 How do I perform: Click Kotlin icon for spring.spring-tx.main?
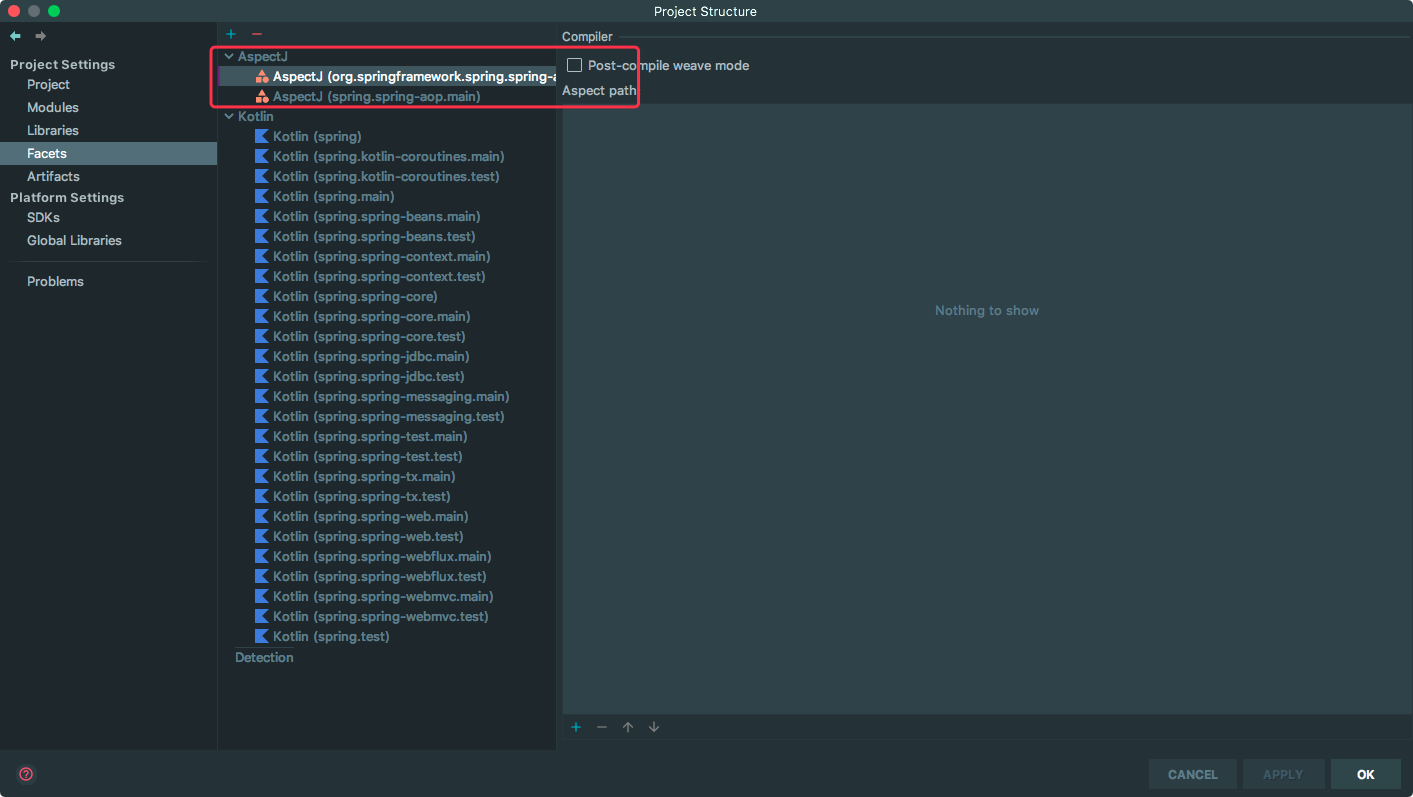point(262,476)
